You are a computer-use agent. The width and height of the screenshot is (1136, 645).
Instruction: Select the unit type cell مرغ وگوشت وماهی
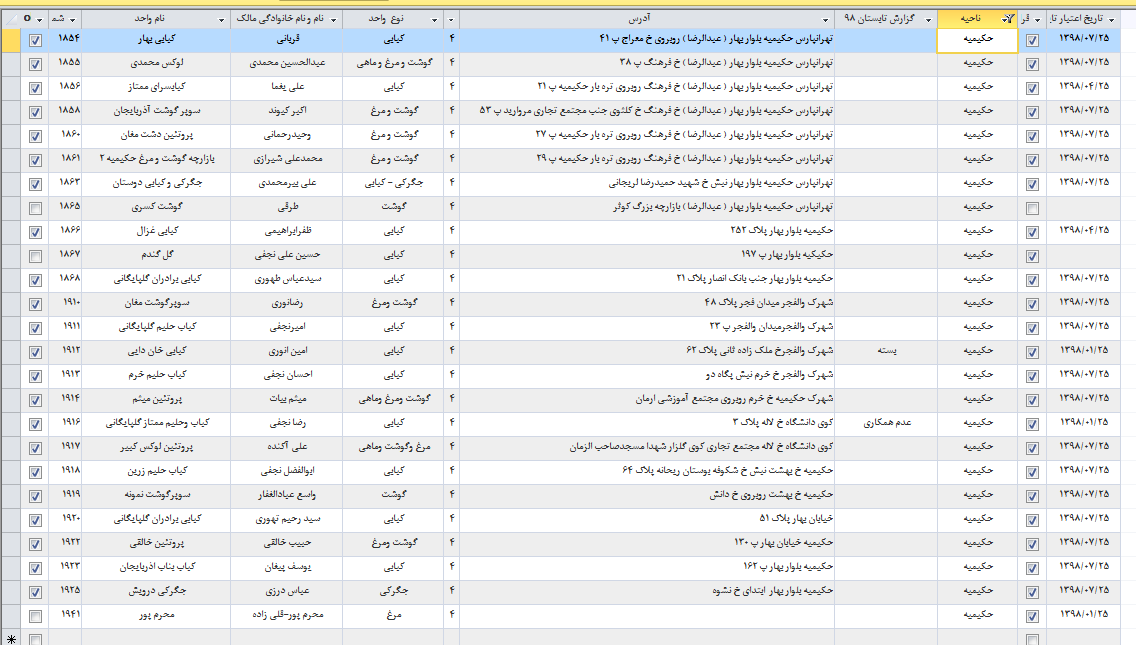tap(393, 447)
